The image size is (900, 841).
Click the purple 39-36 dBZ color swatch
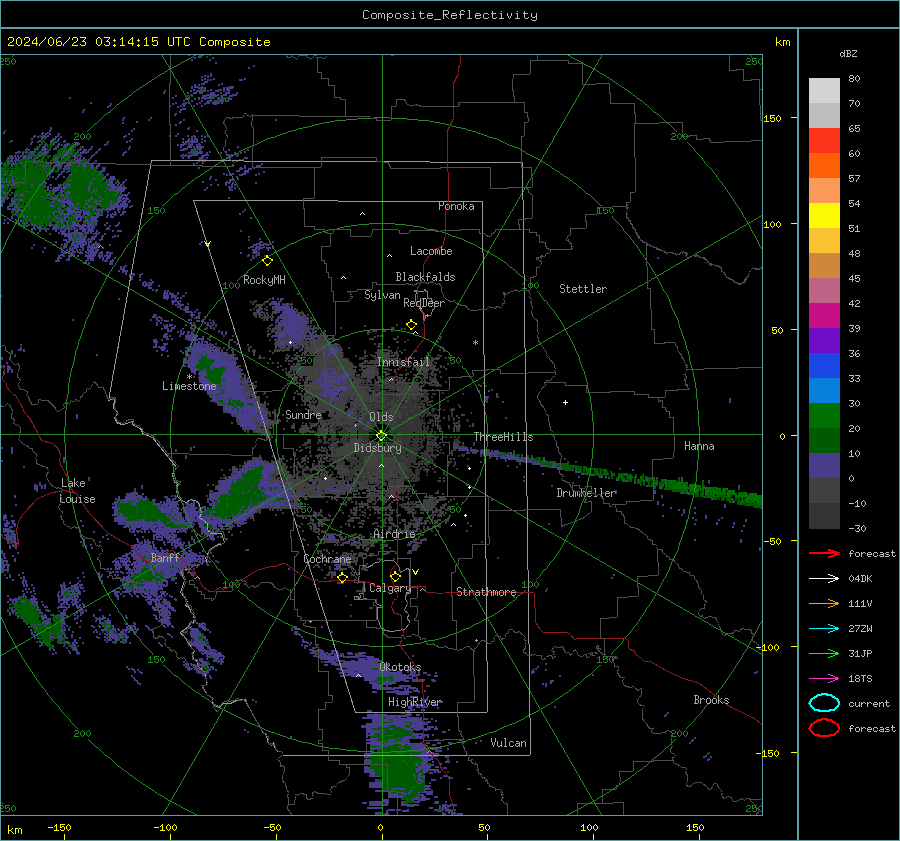click(824, 341)
